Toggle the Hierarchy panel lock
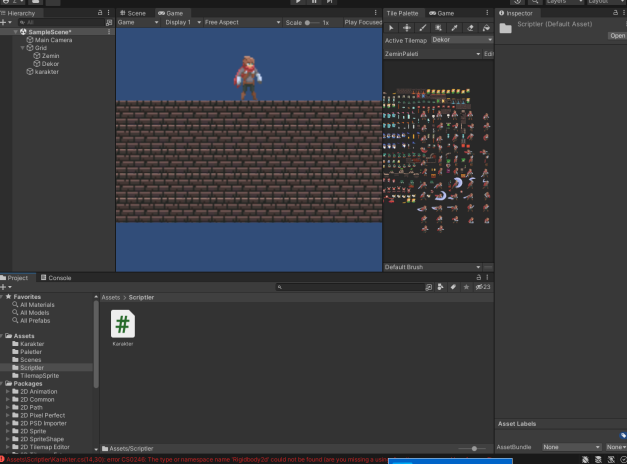The width and height of the screenshot is (627, 464). (x=100, y=13)
